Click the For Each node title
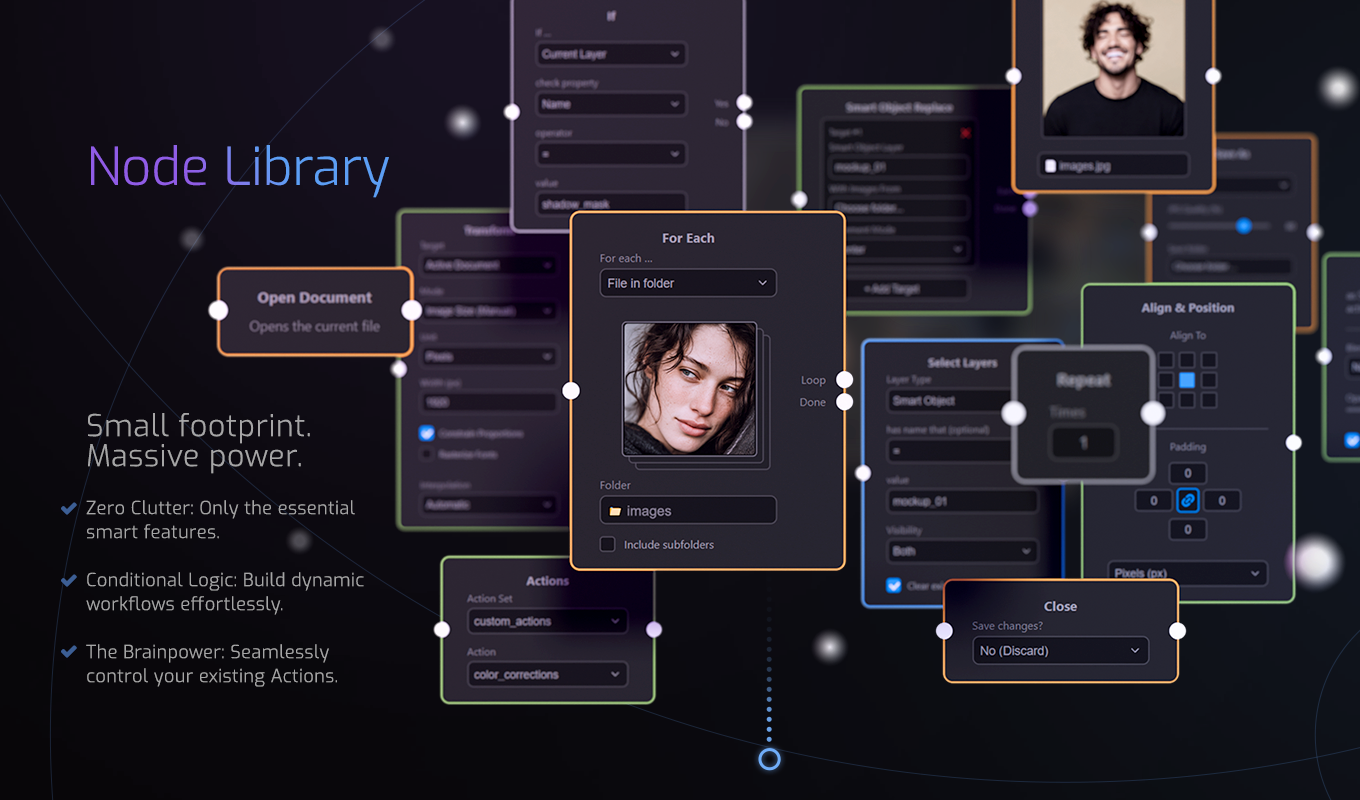Viewport: 1360px width, 800px height. [688, 238]
